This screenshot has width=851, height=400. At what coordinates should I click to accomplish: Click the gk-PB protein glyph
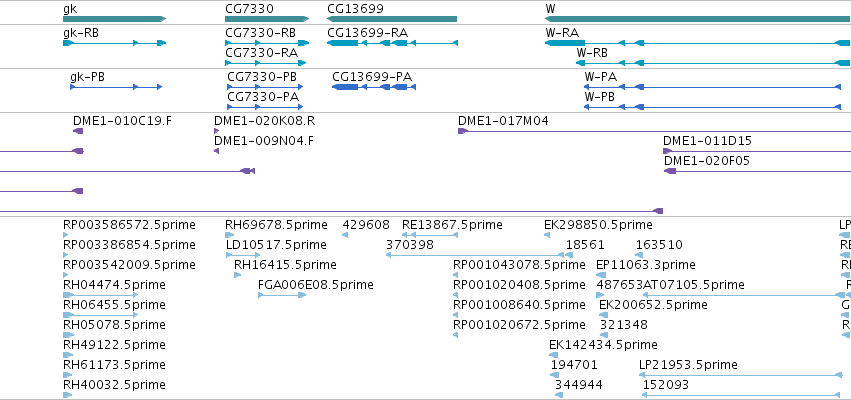tap(116, 87)
